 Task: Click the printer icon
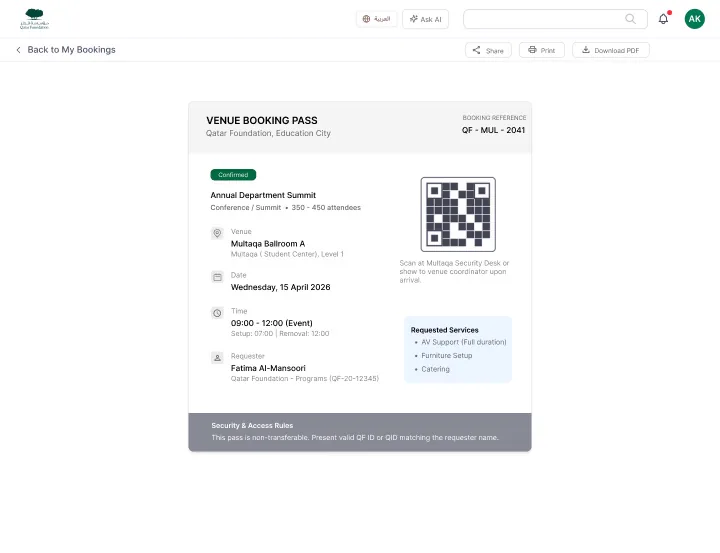(x=532, y=50)
